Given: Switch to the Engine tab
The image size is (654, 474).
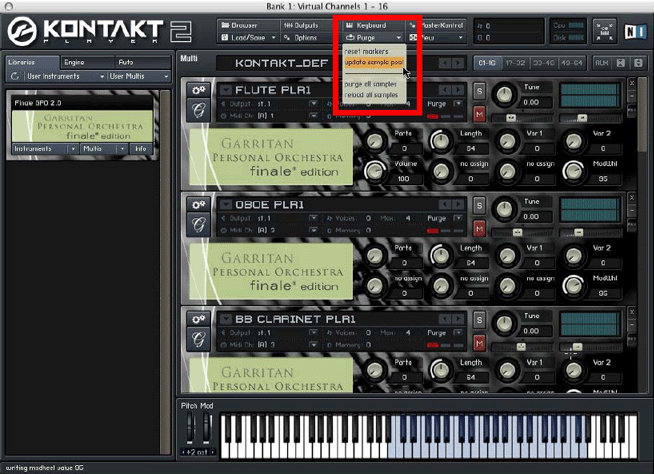Looking at the screenshot, I should pyautogui.click(x=74, y=62).
